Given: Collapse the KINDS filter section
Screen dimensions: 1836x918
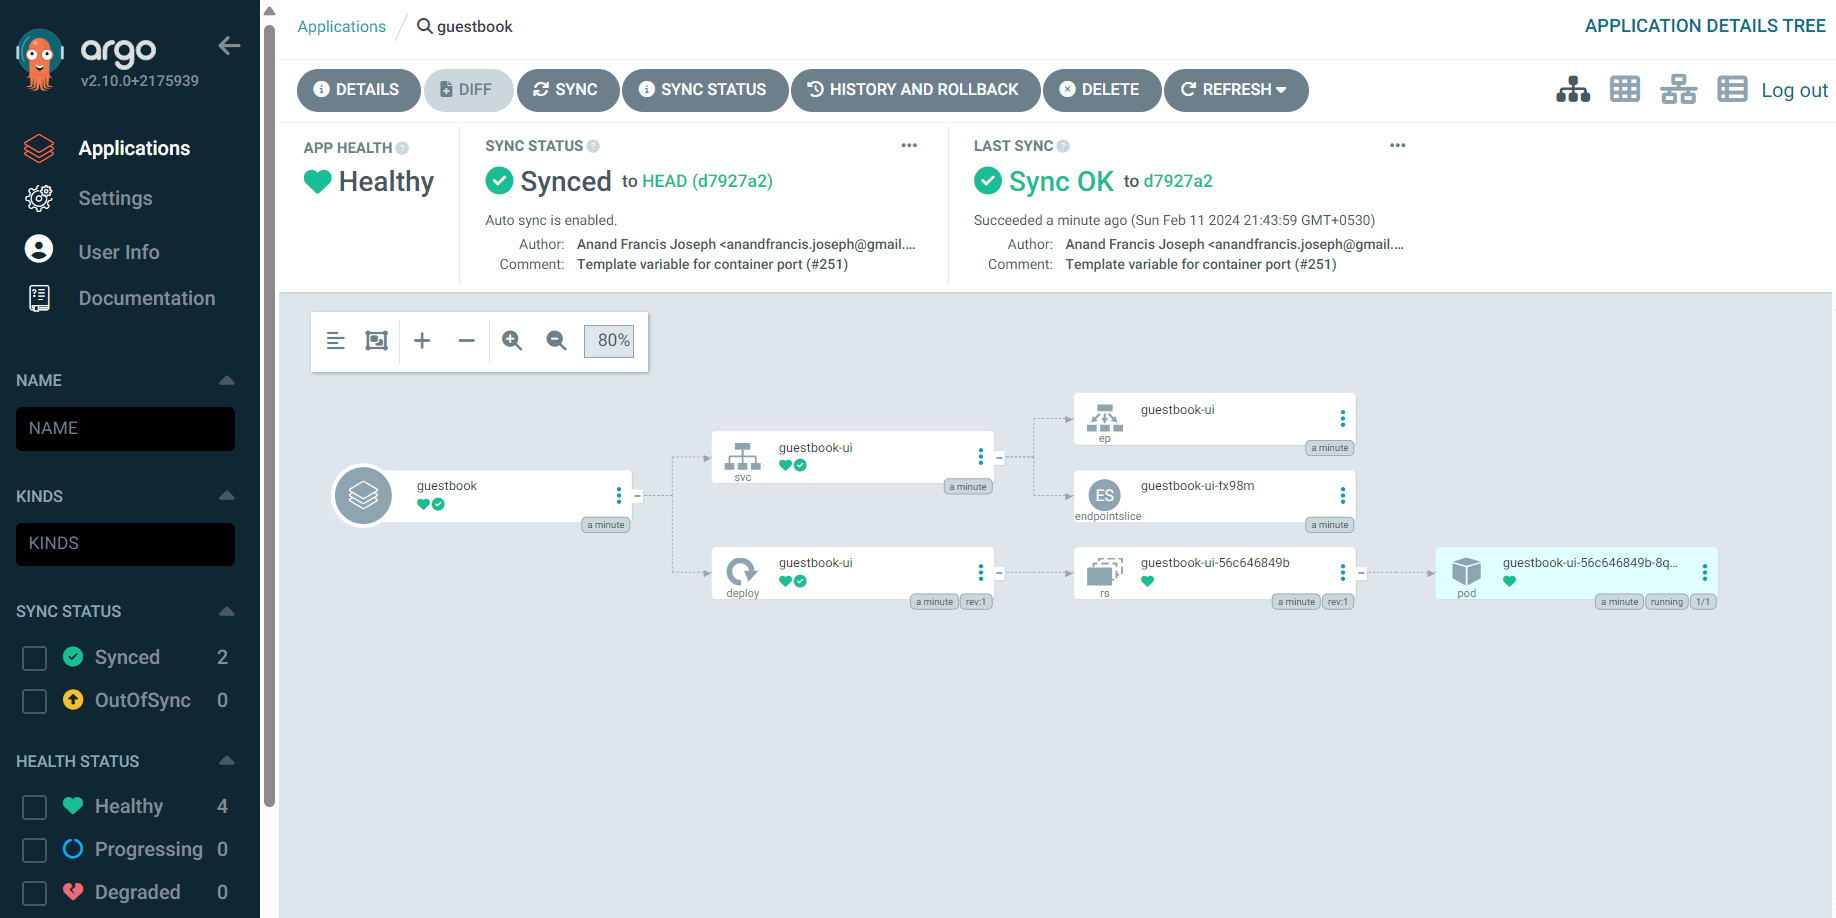Looking at the screenshot, I should 227,496.
